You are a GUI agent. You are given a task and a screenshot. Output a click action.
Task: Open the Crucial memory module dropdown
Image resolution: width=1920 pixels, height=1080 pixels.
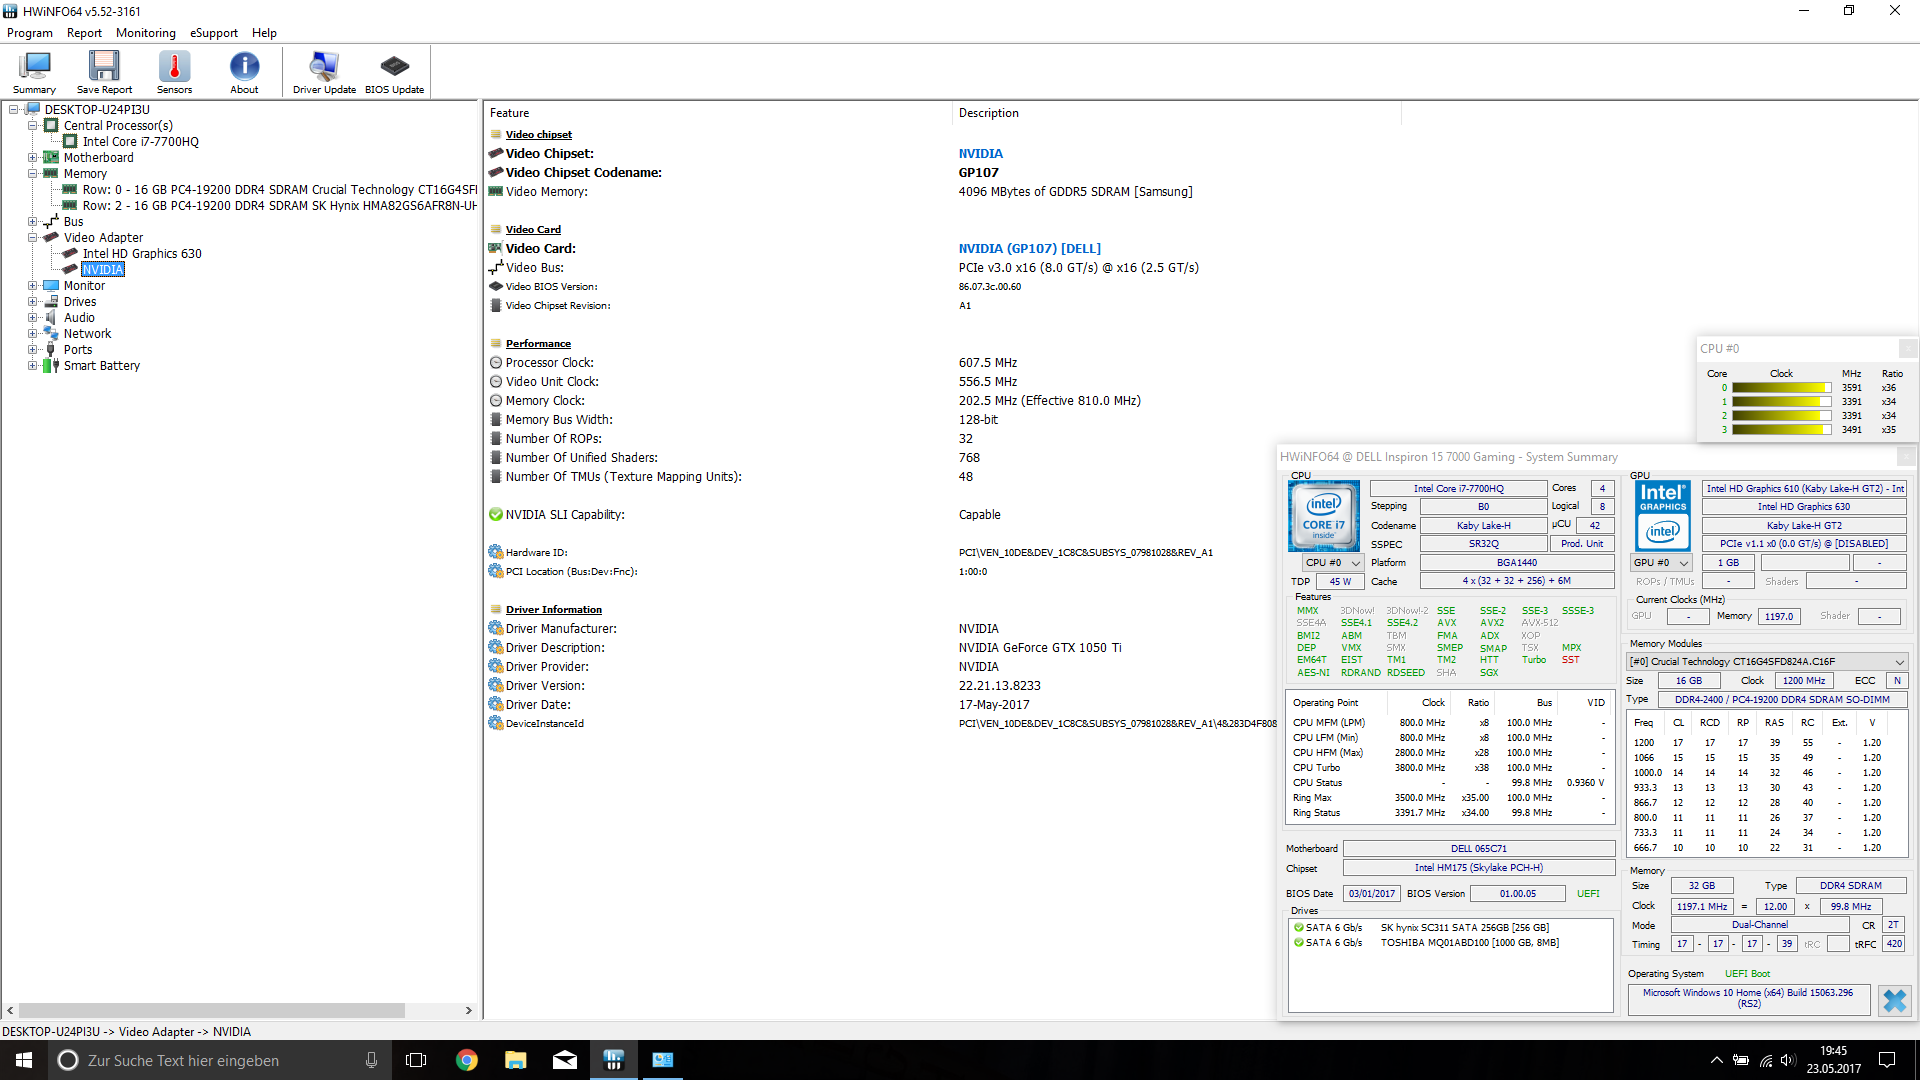(1767, 662)
